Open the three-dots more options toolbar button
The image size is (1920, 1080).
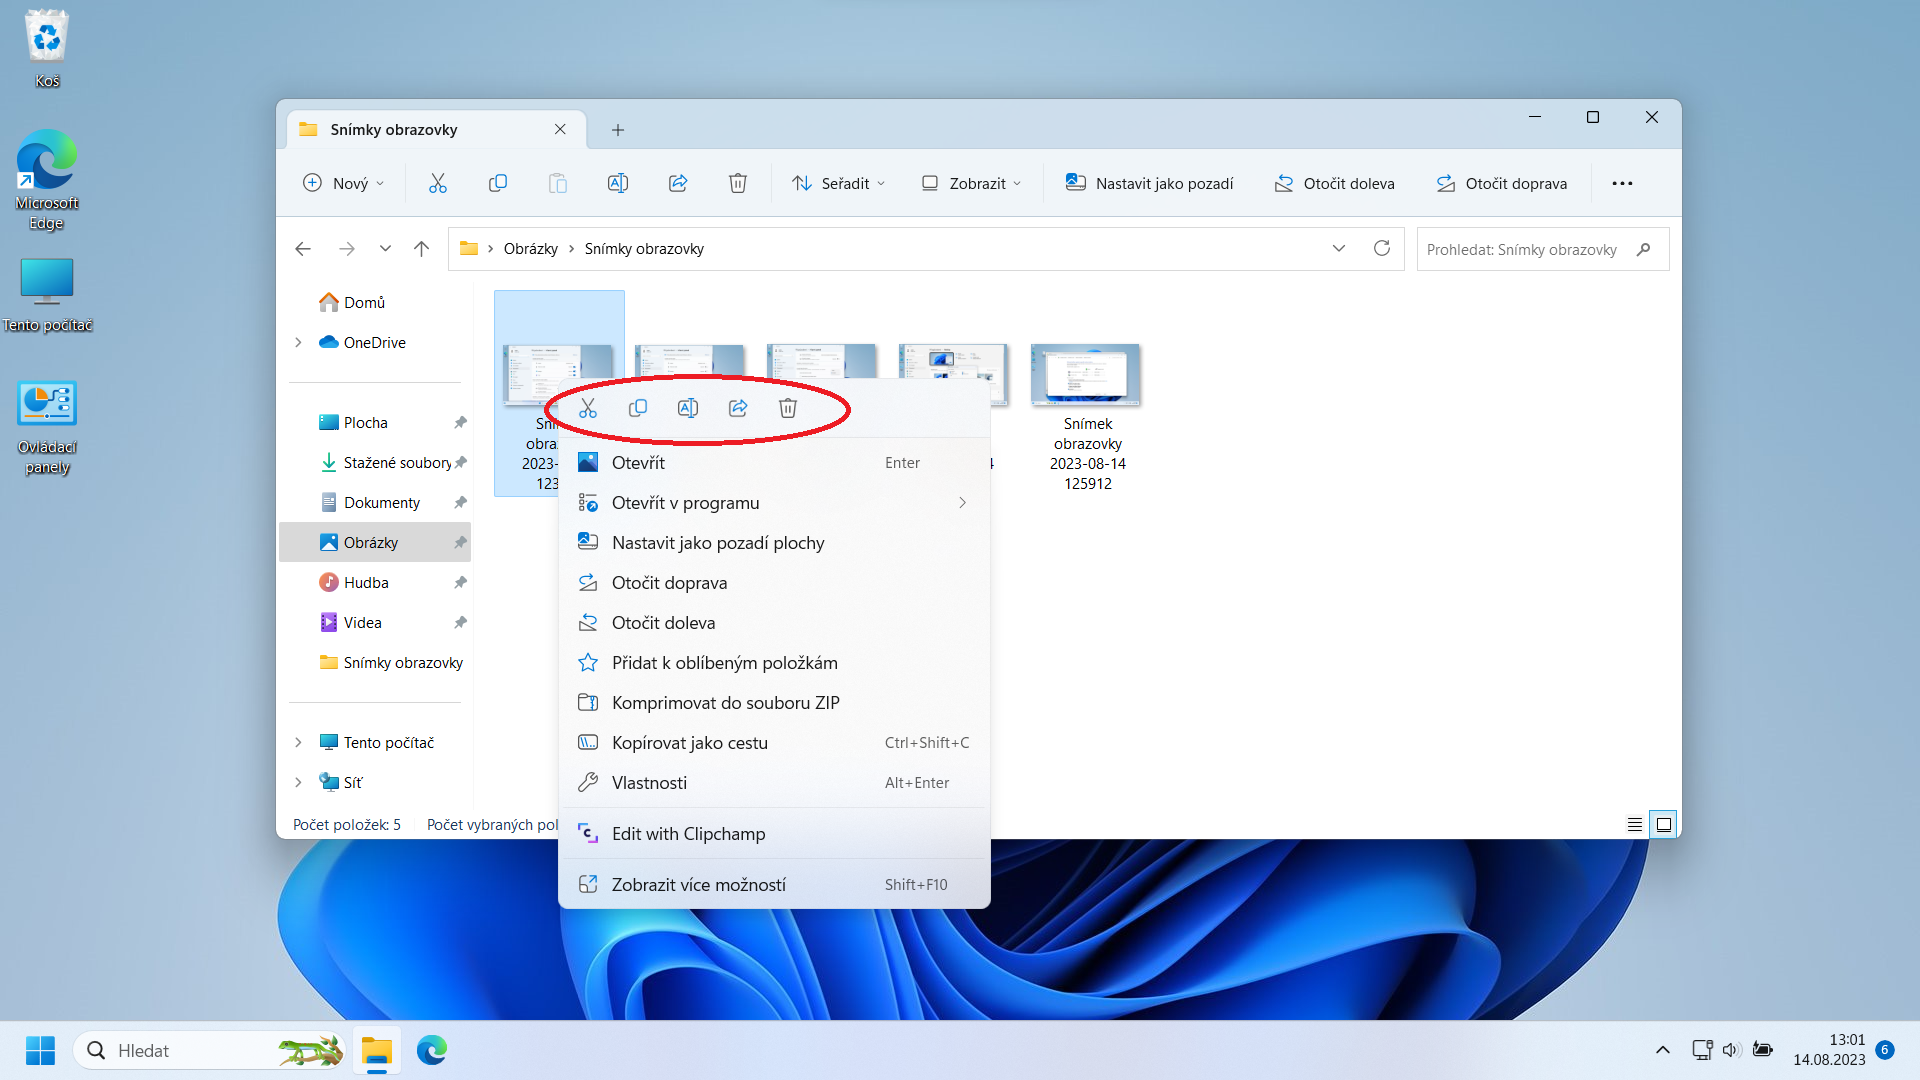[1622, 183]
